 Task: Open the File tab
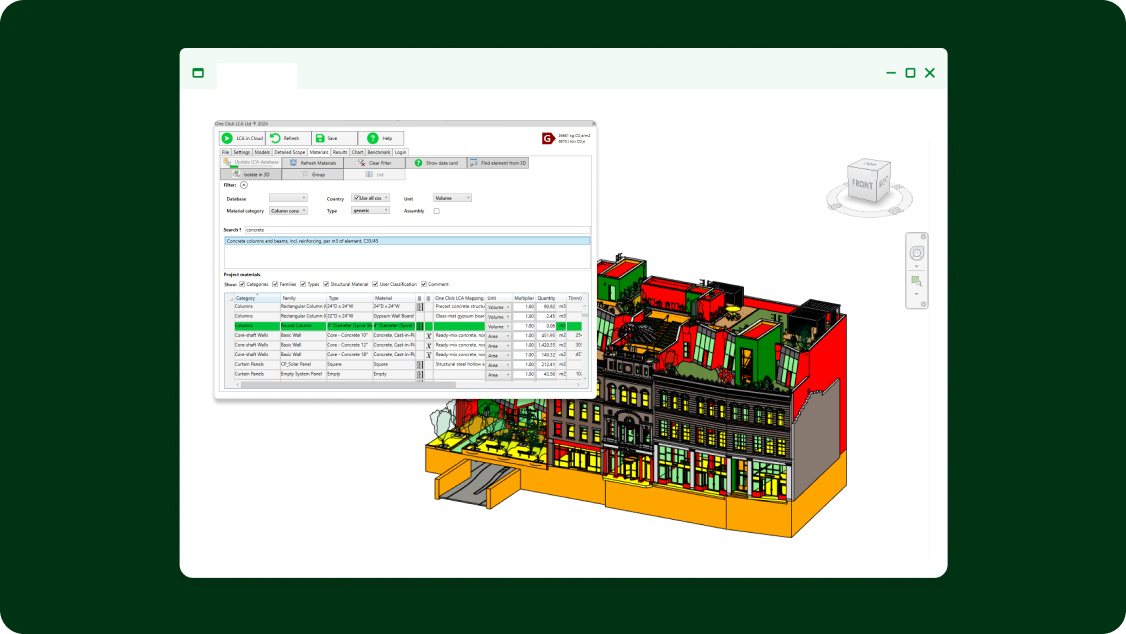coord(225,152)
